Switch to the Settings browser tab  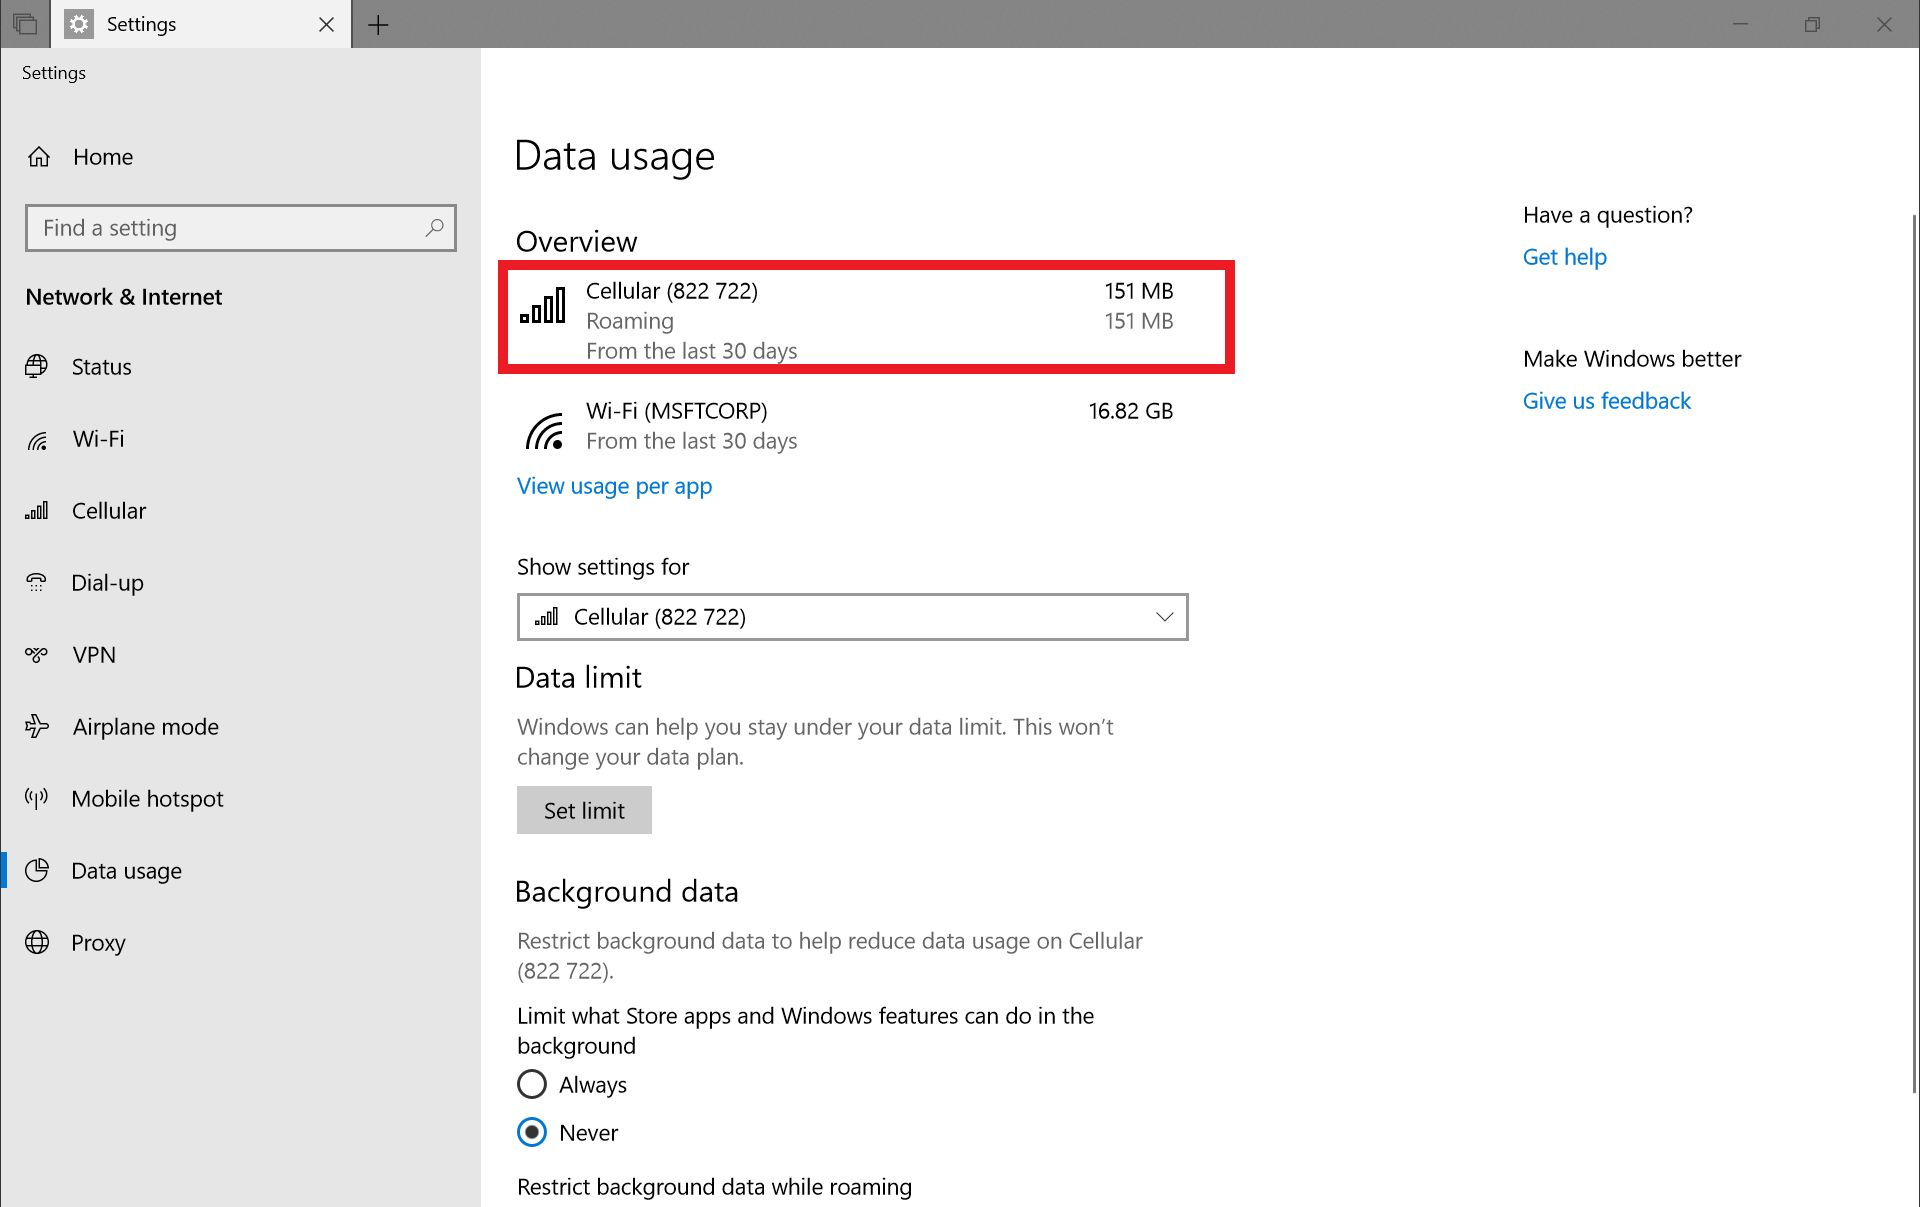142,24
